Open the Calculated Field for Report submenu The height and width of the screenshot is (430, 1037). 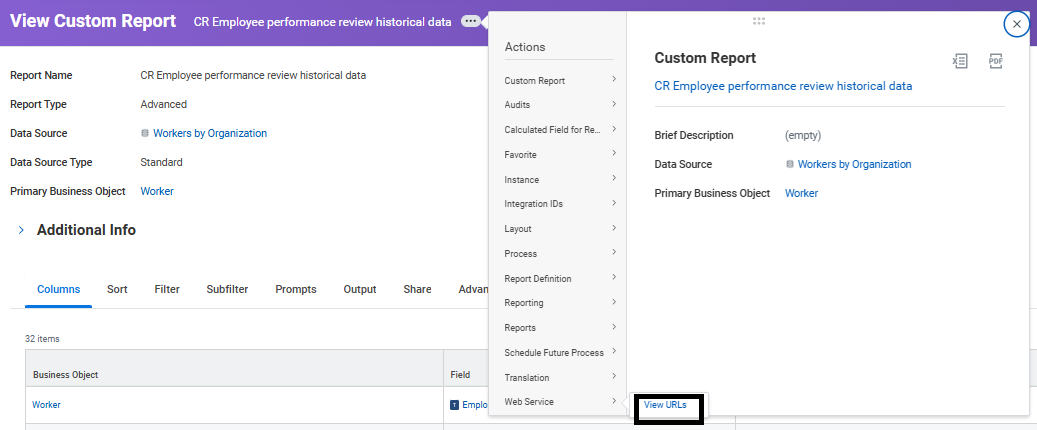(560, 130)
